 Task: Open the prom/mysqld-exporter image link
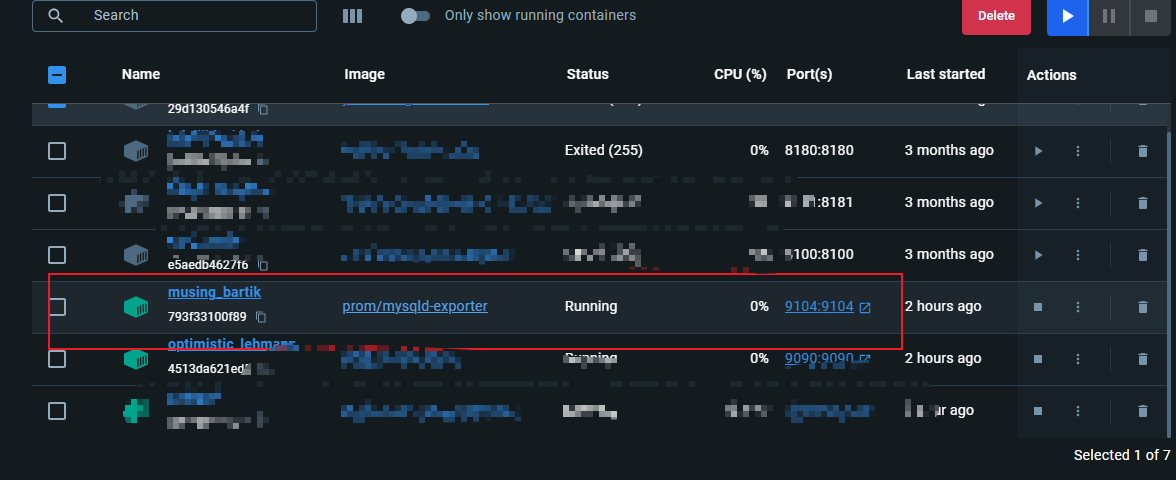(415, 306)
